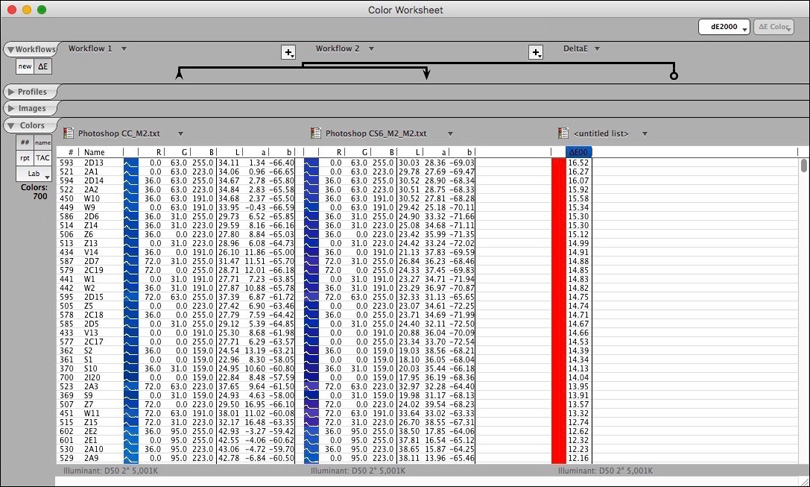Select row 595 named 2D15
The image size is (810, 487).
point(427,297)
